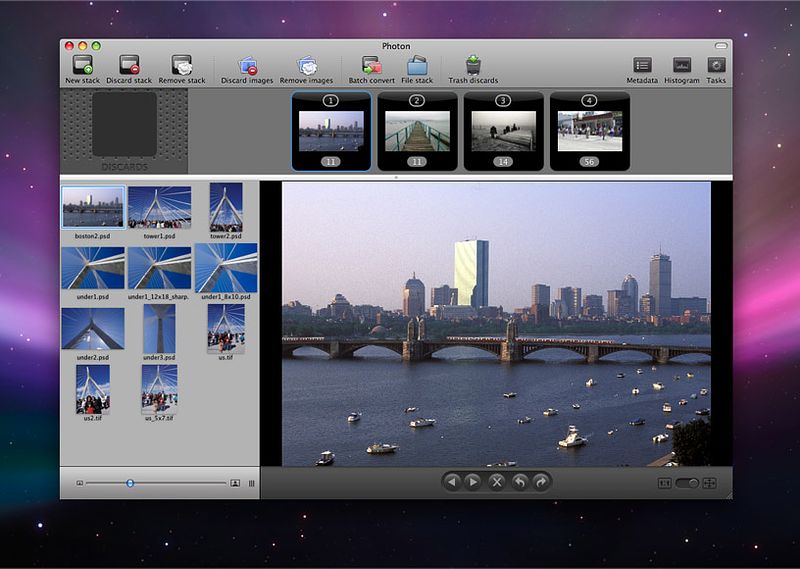Select stack number 2 with the pier photo
Viewport: 800px width, 569px height.
(x=417, y=131)
